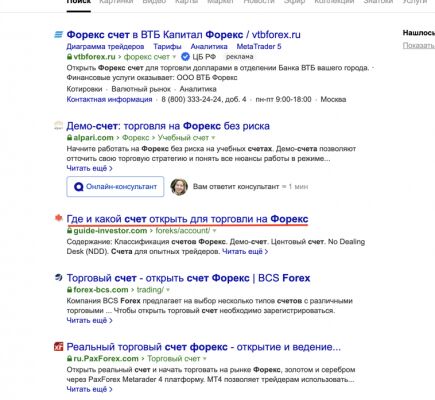Click the green alpari.com URL

[94, 138]
